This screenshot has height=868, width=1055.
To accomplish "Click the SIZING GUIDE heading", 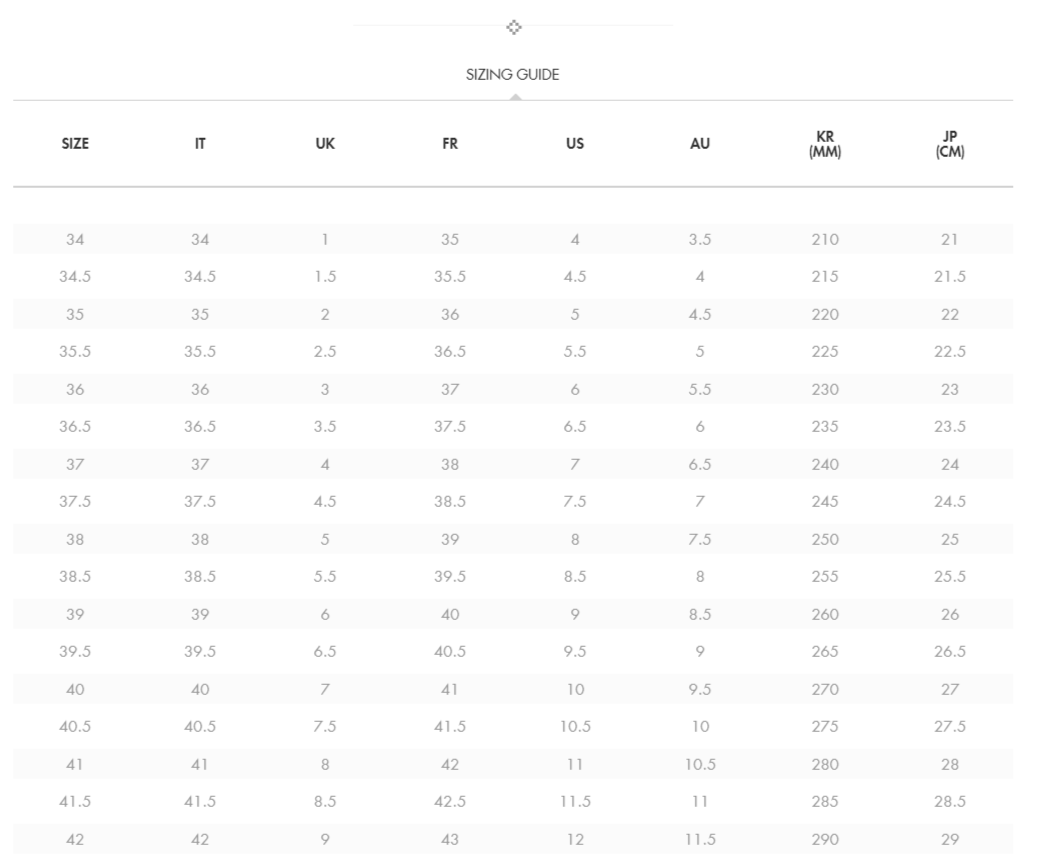I will (512, 74).
